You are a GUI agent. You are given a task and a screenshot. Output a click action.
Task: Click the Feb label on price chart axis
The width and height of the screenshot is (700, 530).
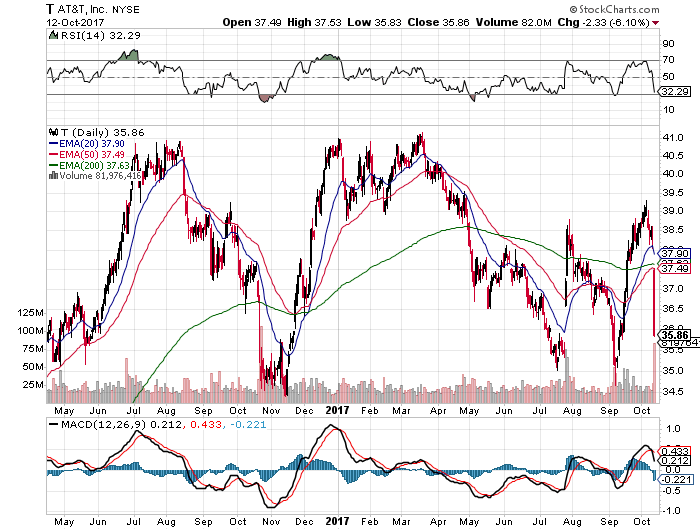[x=370, y=410]
